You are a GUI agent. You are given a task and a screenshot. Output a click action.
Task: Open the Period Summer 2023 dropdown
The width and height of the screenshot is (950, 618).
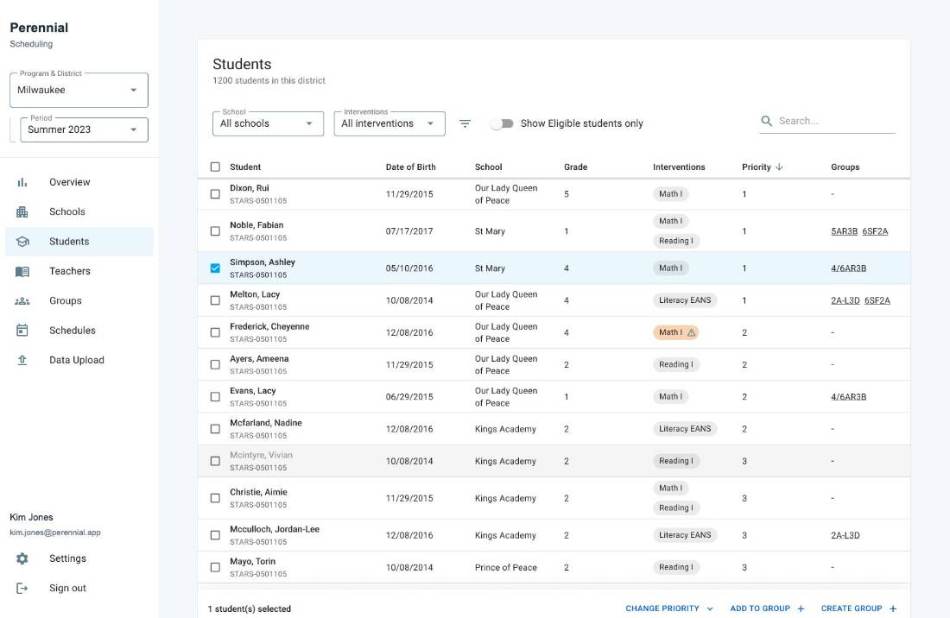pyautogui.click(x=84, y=130)
